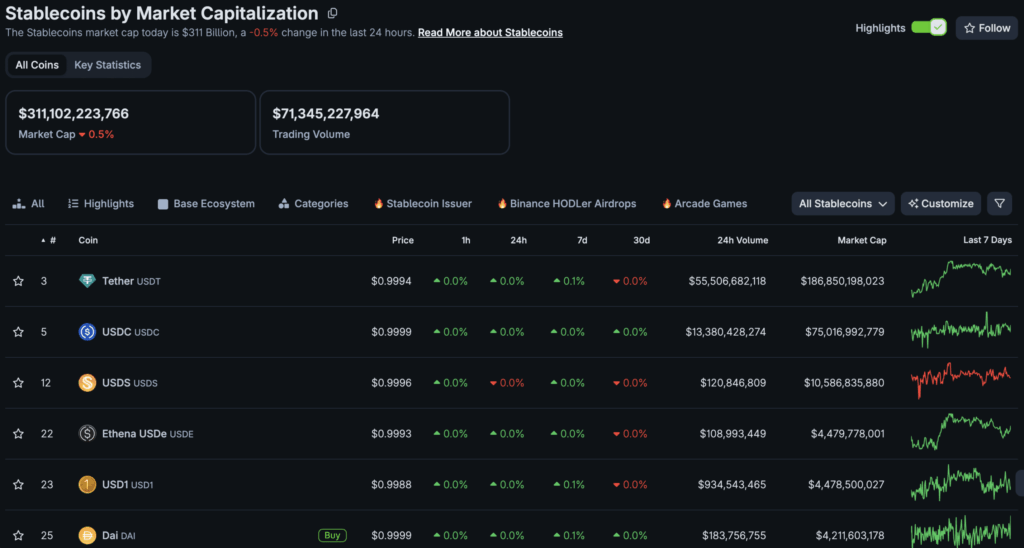Screen dimensions: 1024x548
Task: Click the USD1 coin logo
Action: pyautogui.click(x=87, y=485)
